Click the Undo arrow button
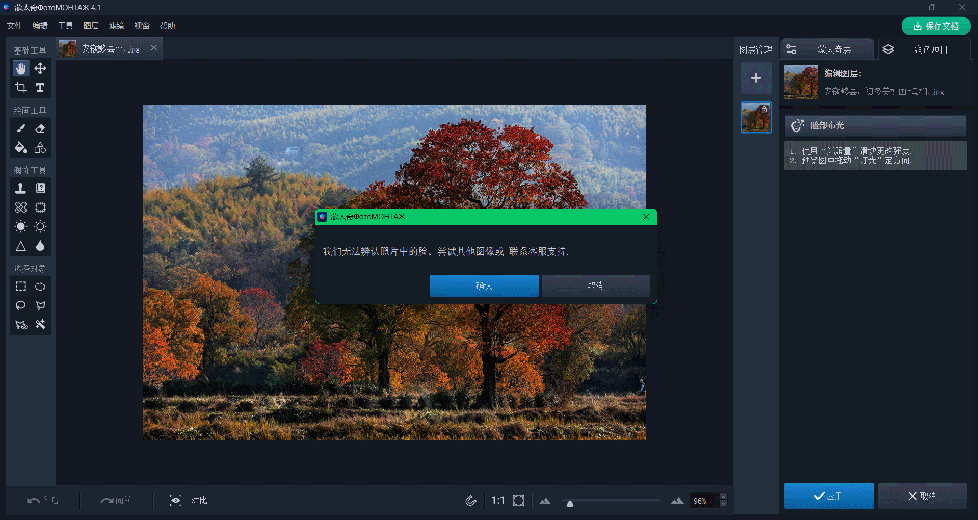The width and height of the screenshot is (978, 520). [x=42, y=501]
